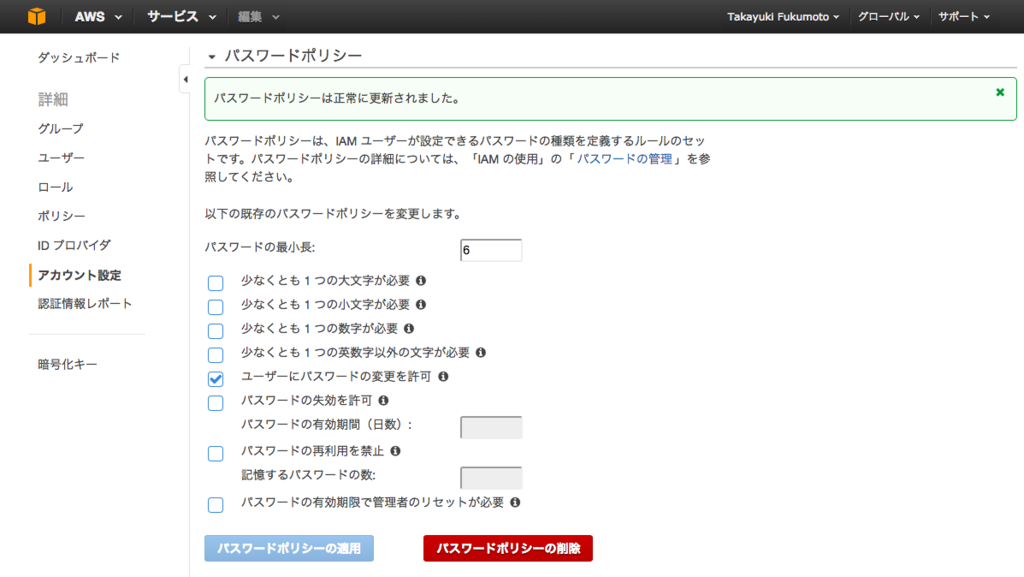
Task: Open the サービス services dropdown
Action: click(x=181, y=17)
